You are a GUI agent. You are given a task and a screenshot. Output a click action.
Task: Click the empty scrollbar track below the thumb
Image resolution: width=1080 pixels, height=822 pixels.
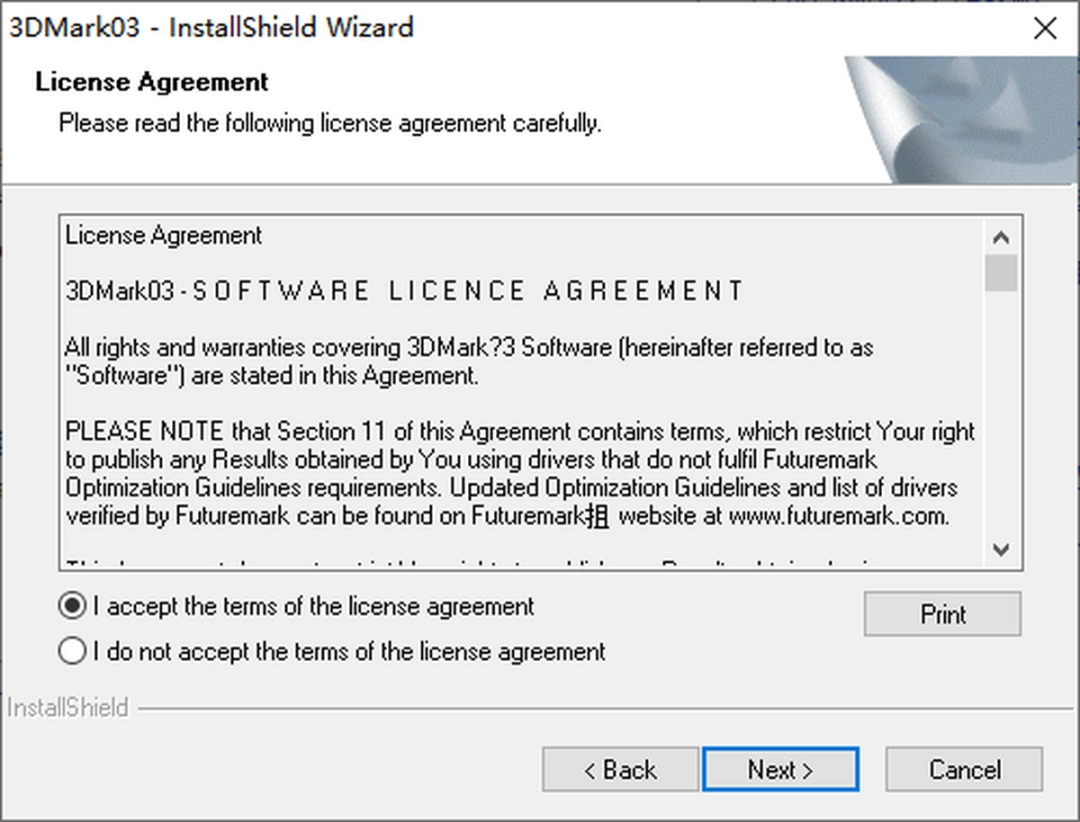tap(1000, 420)
